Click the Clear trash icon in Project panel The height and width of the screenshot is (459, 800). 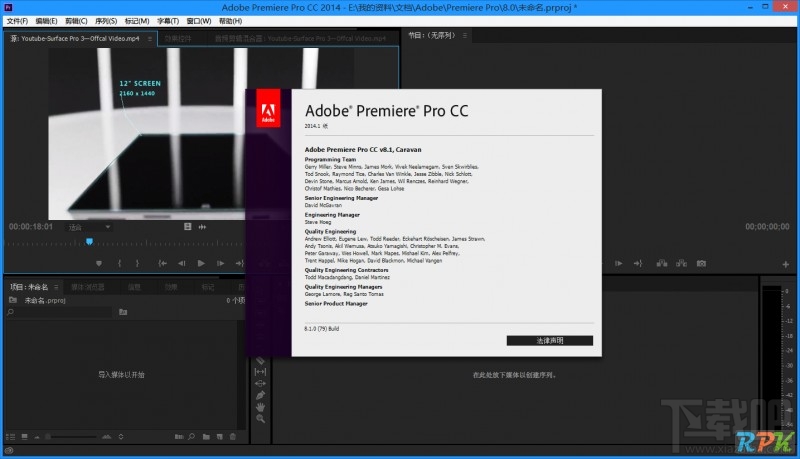[x=233, y=437]
